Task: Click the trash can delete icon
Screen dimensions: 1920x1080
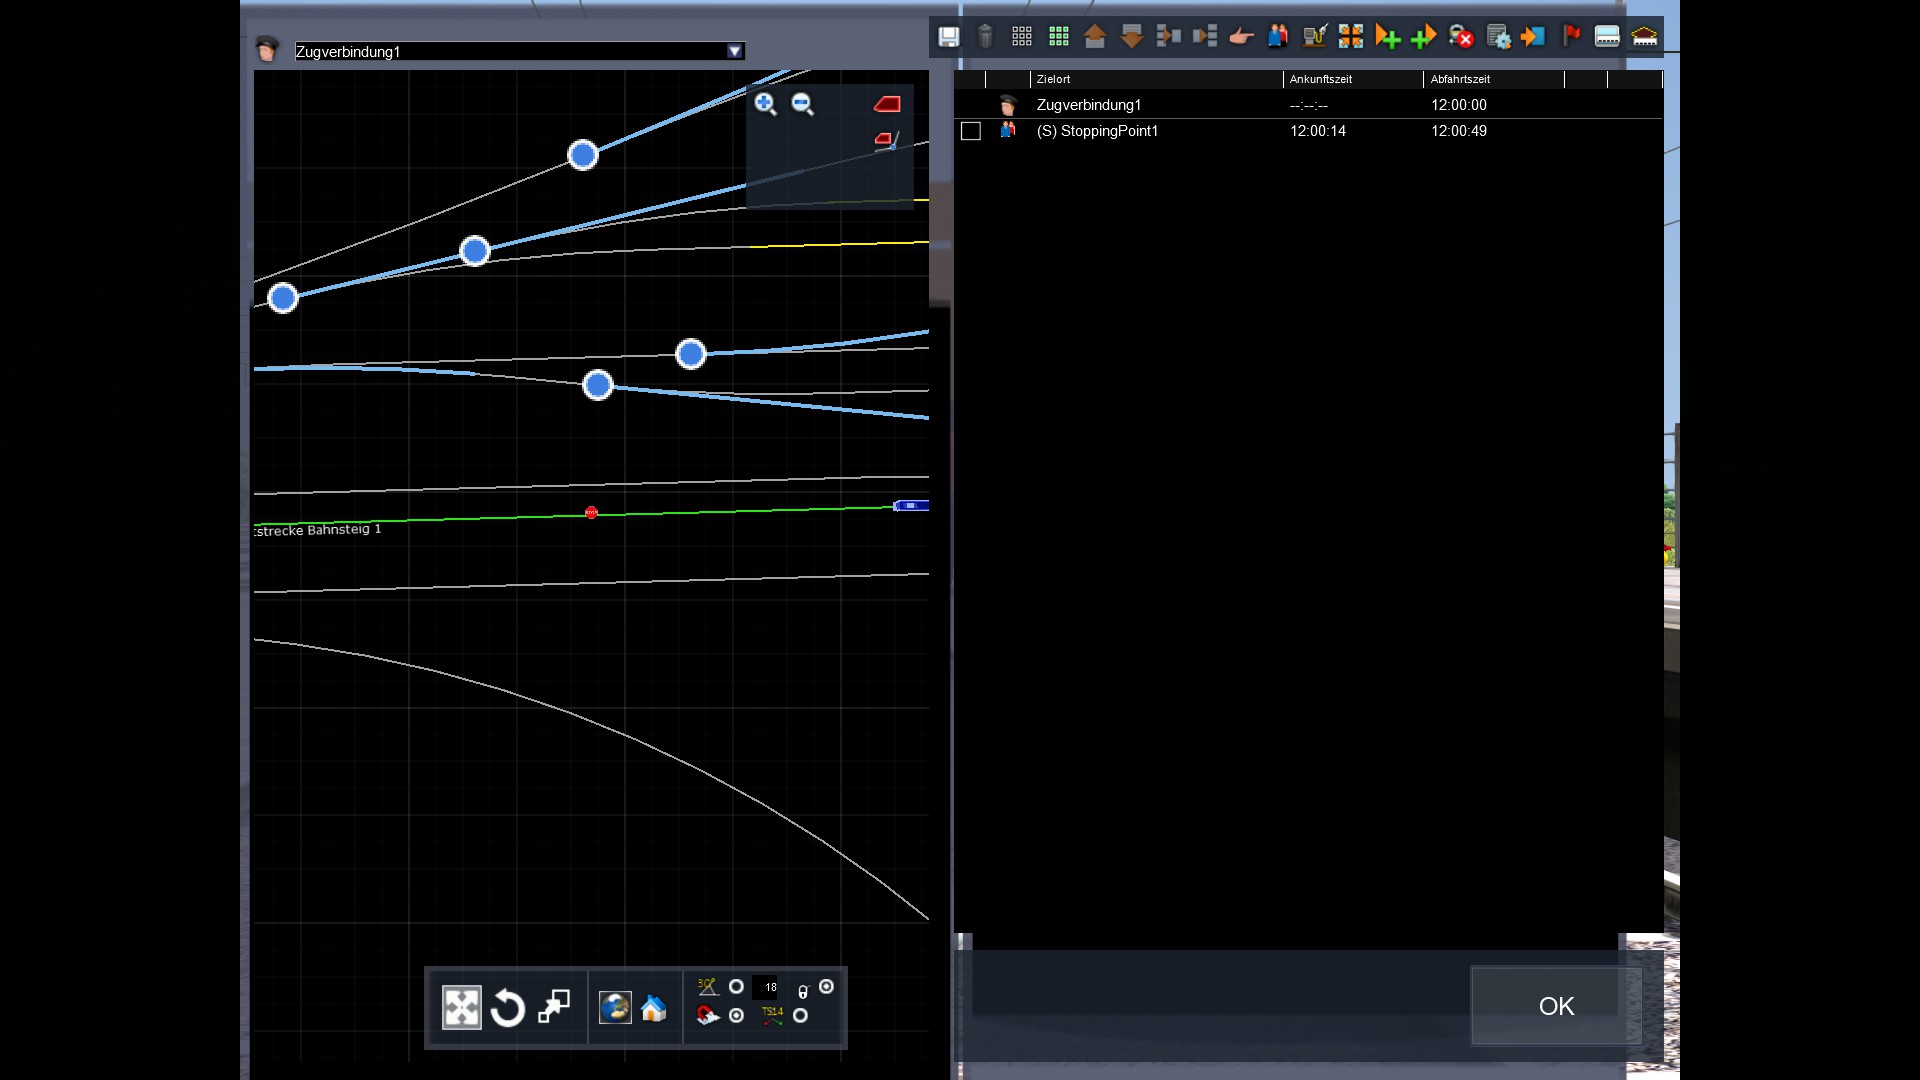Action: (x=985, y=37)
